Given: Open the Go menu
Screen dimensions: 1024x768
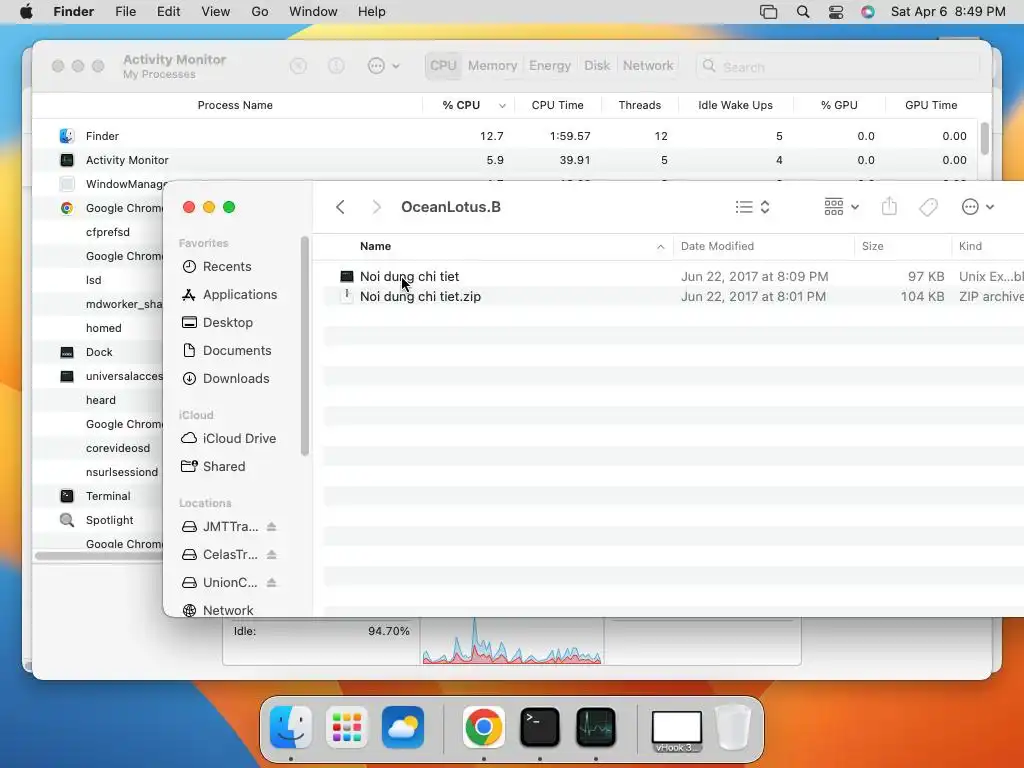Looking at the screenshot, I should click(260, 12).
